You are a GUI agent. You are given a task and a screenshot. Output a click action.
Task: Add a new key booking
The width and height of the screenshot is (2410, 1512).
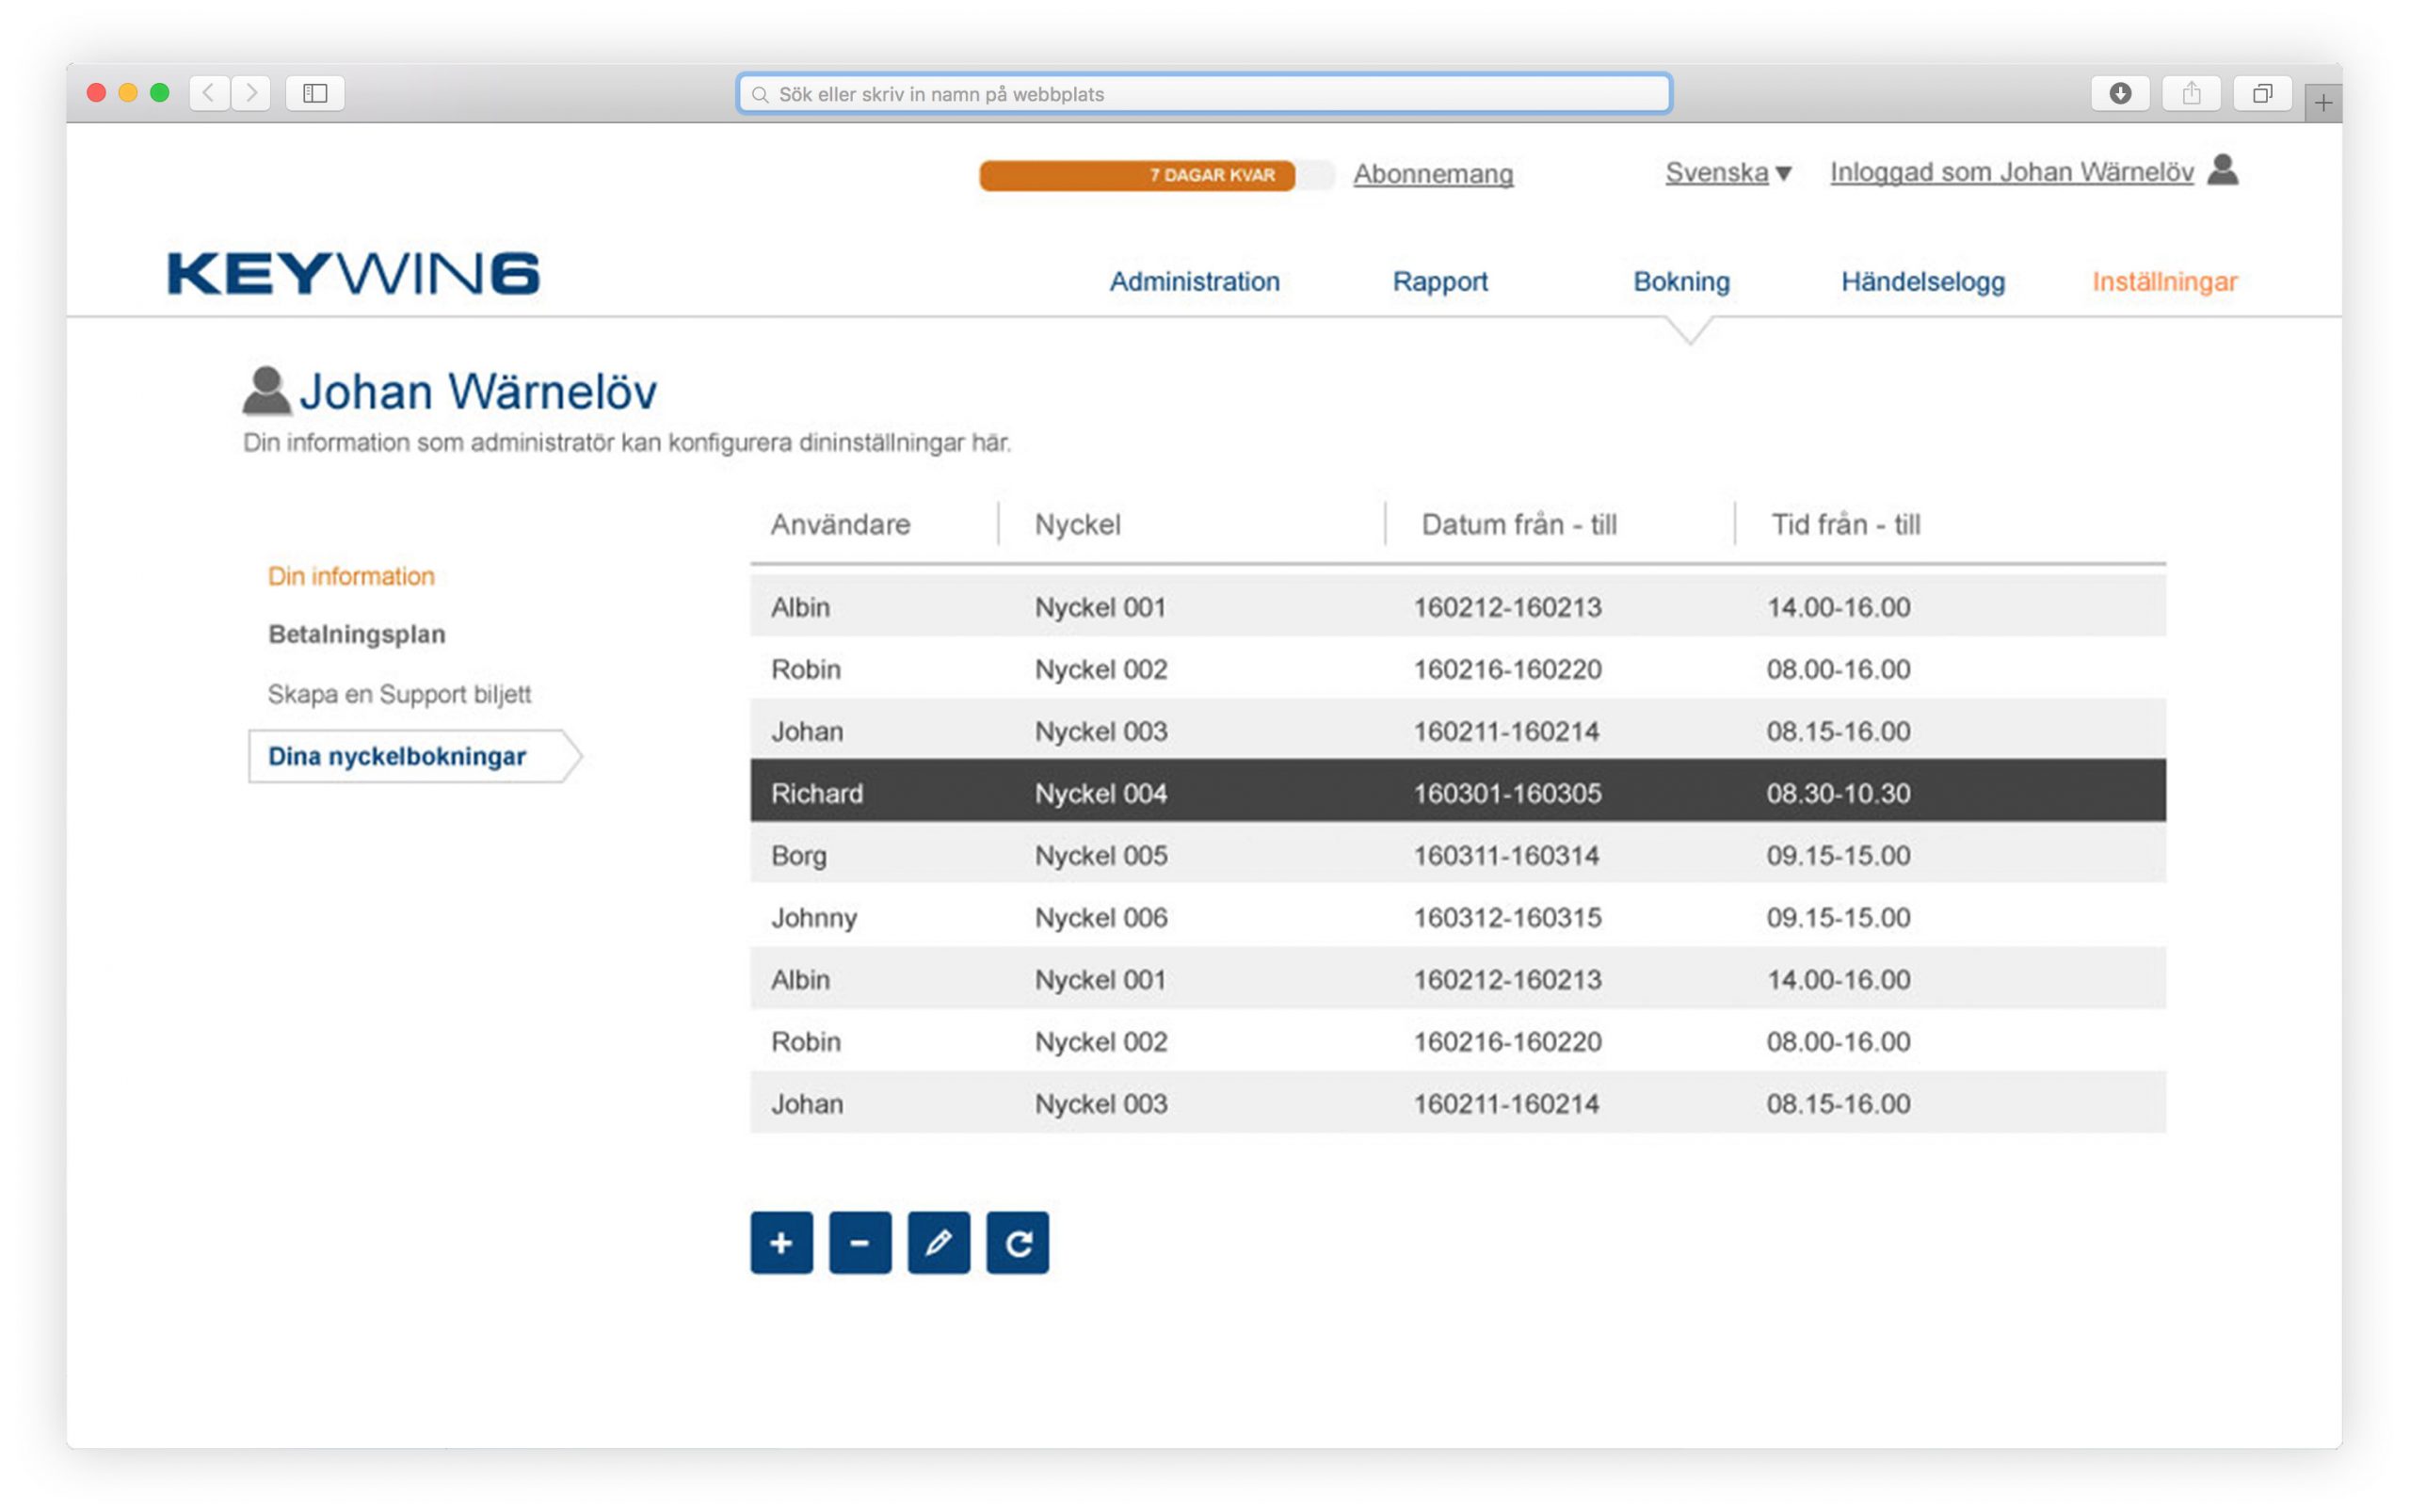tap(781, 1243)
